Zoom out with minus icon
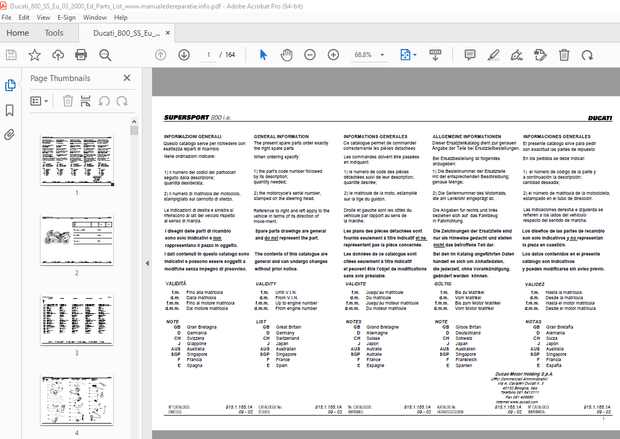 pyautogui.click(x=310, y=55)
